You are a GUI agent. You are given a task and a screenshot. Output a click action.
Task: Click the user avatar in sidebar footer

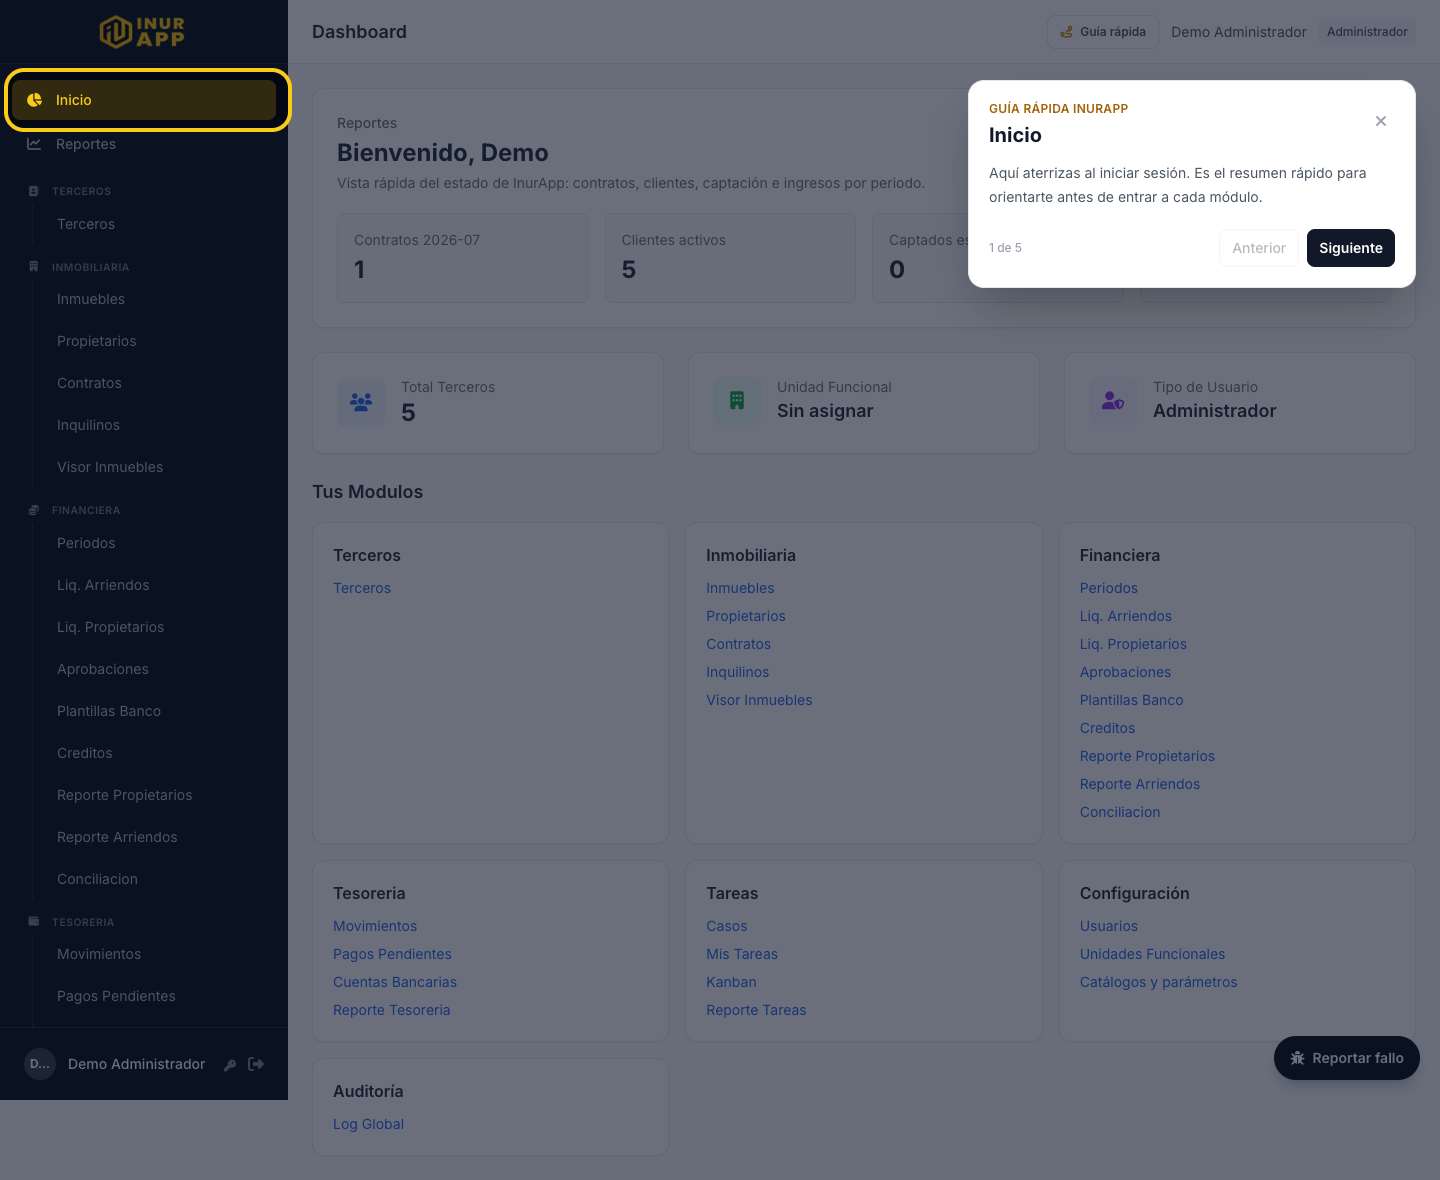pyautogui.click(x=40, y=1064)
